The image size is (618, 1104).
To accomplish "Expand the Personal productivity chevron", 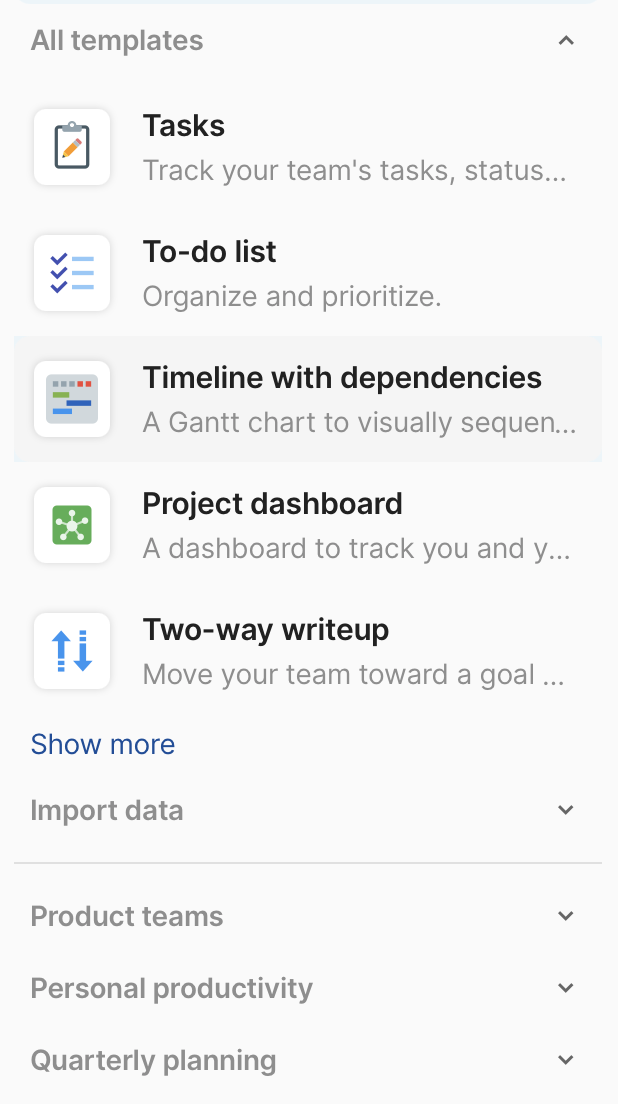I will pyautogui.click(x=566, y=988).
